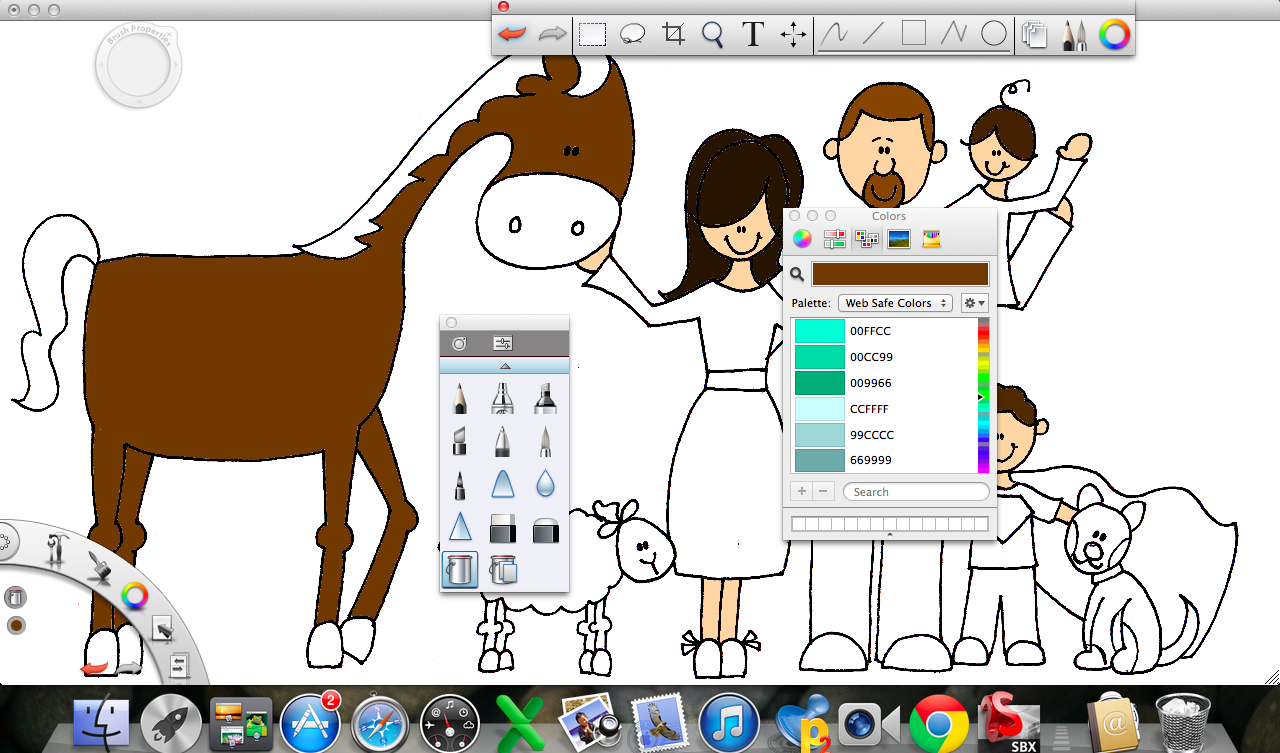Viewport: 1280px width, 753px height.
Task: Select the Airbrush tool
Action: click(x=502, y=398)
